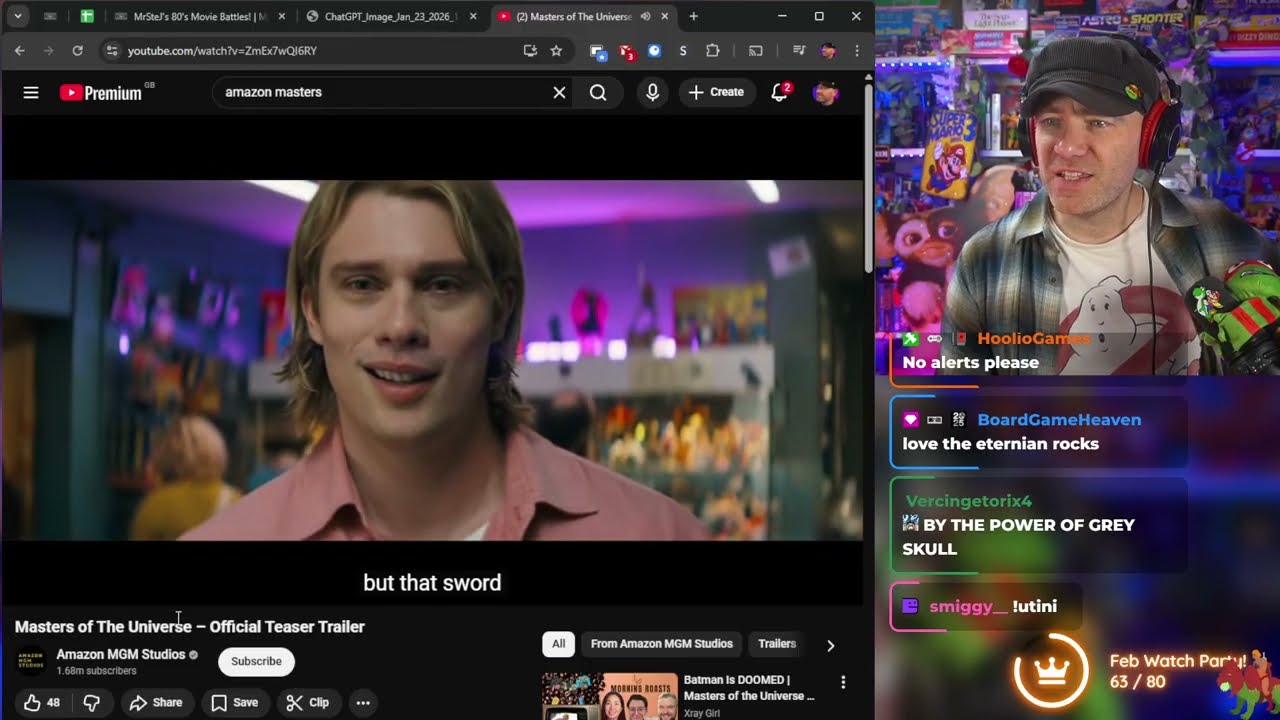1280x720 pixels.
Task: Open media controls toolbar icon
Action: click(x=798, y=50)
